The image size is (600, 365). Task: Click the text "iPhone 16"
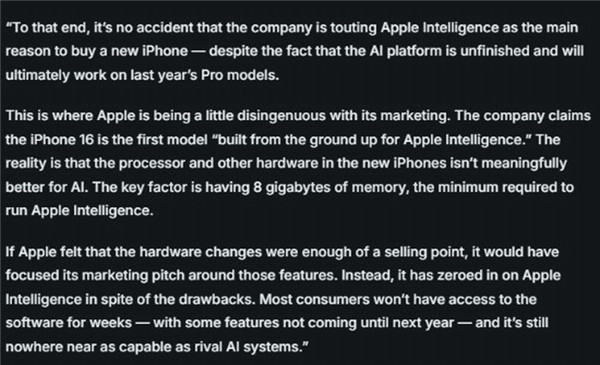coord(62,140)
